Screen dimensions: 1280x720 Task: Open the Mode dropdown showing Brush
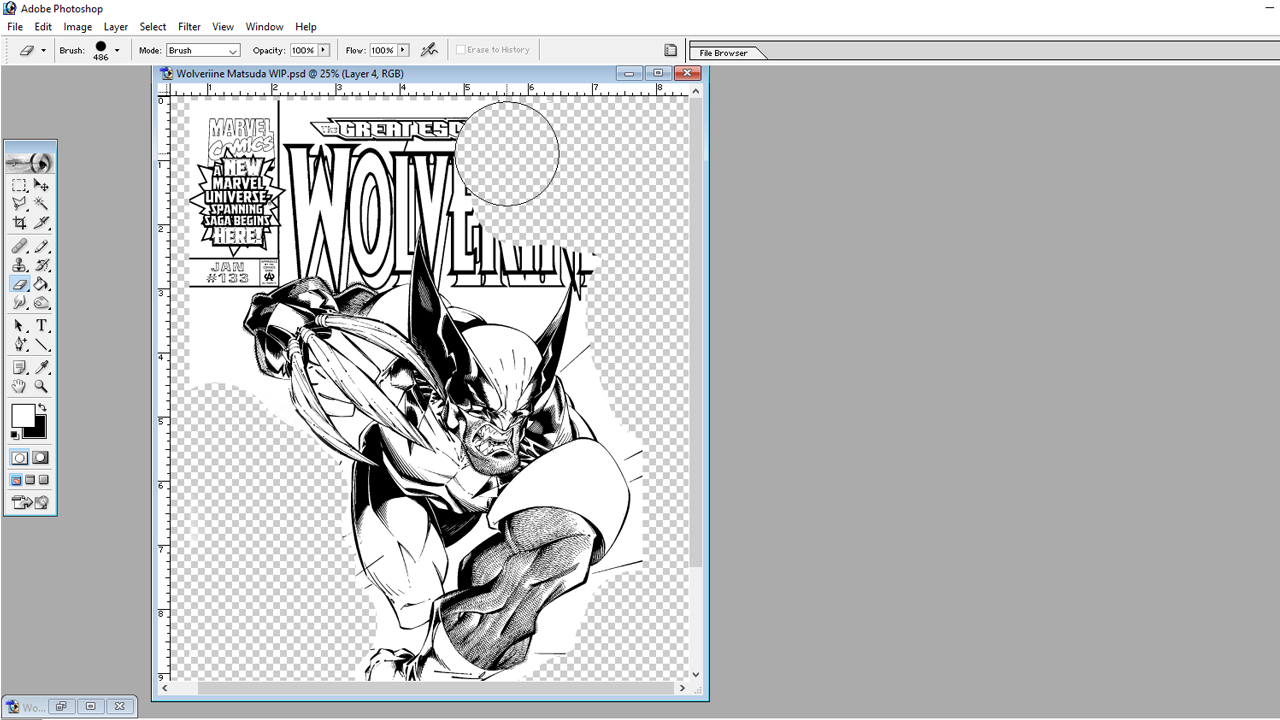(203, 51)
